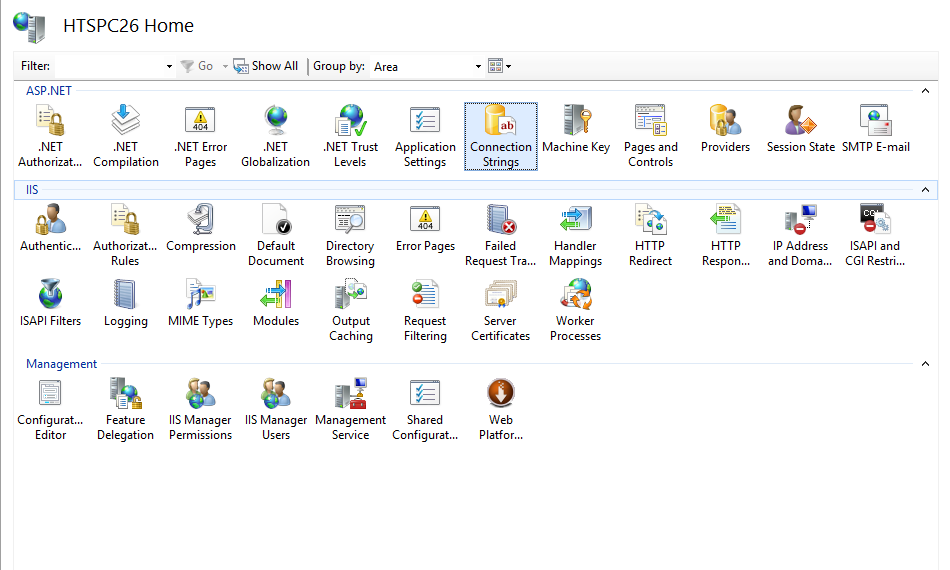Open Configuration Editor feature
The image size is (950, 570).
point(50,409)
